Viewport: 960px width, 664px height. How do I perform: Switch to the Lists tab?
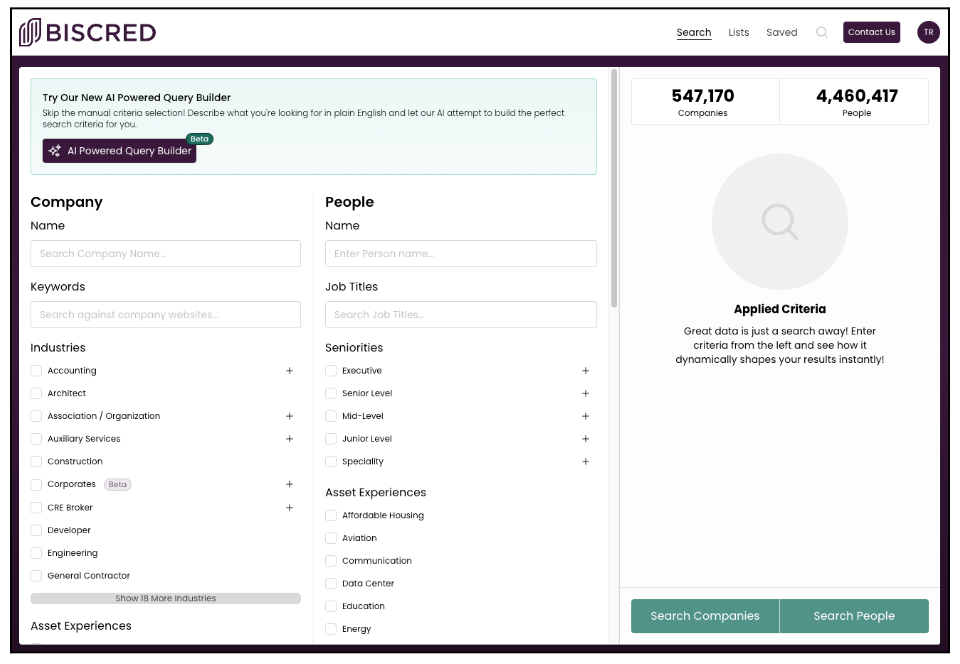pyautogui.click(x=739, y=32)
